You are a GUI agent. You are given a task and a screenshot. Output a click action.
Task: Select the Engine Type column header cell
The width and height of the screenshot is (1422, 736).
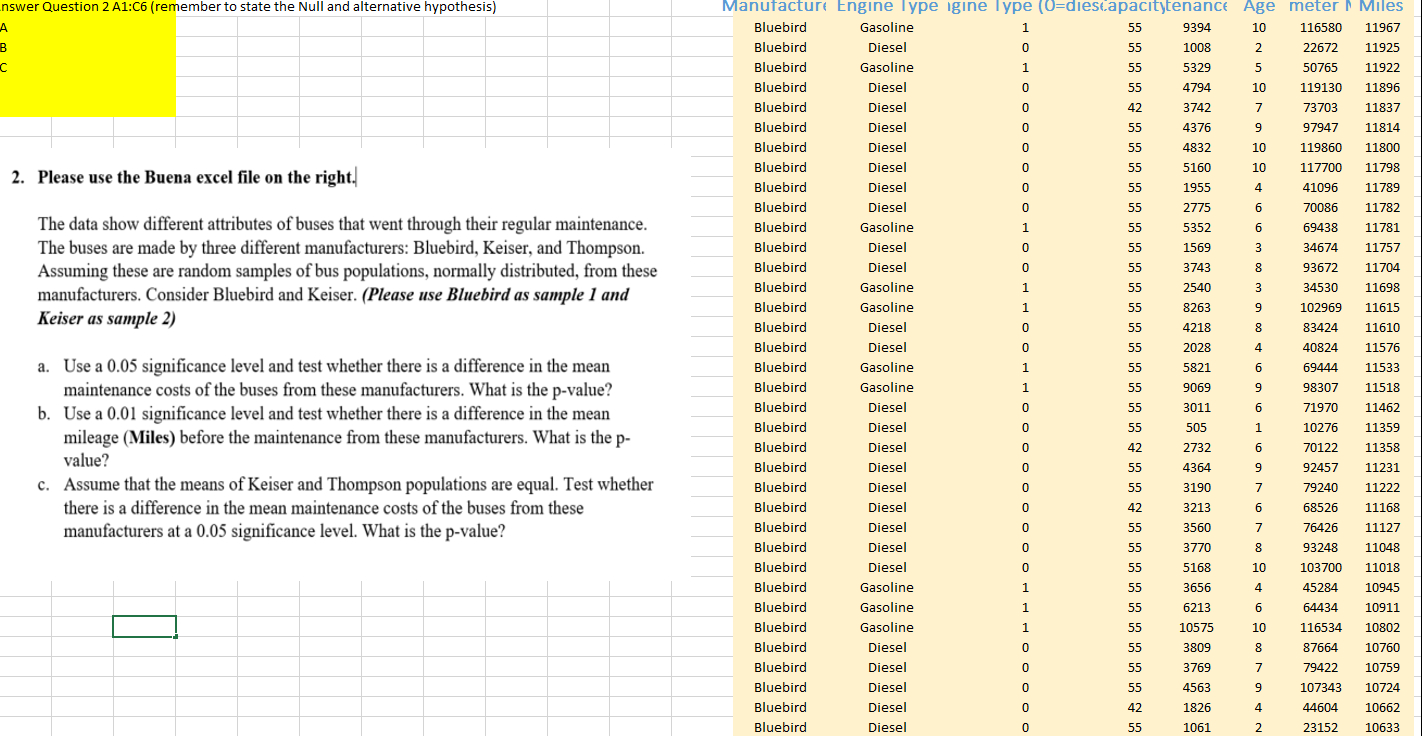tap(885, 7)
